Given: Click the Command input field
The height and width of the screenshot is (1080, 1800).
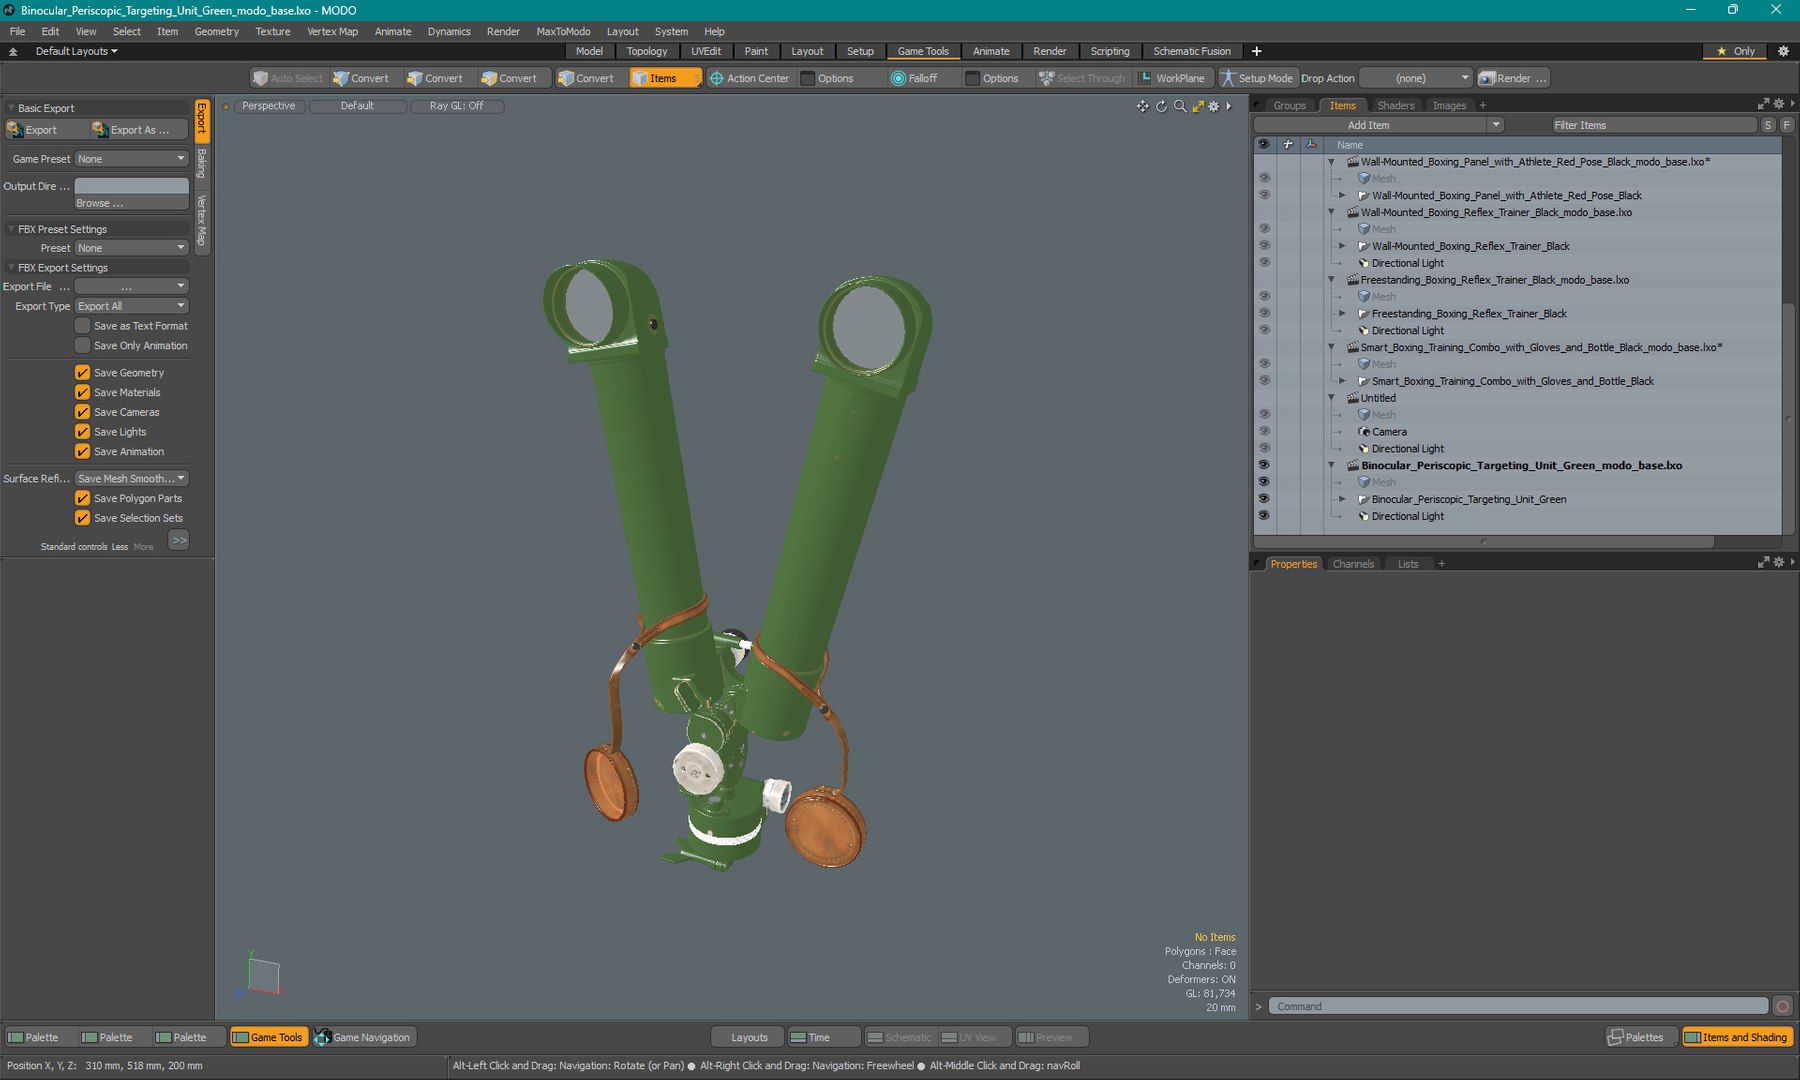Looking at the screenshot, I should click(x=1518, y=1006).
